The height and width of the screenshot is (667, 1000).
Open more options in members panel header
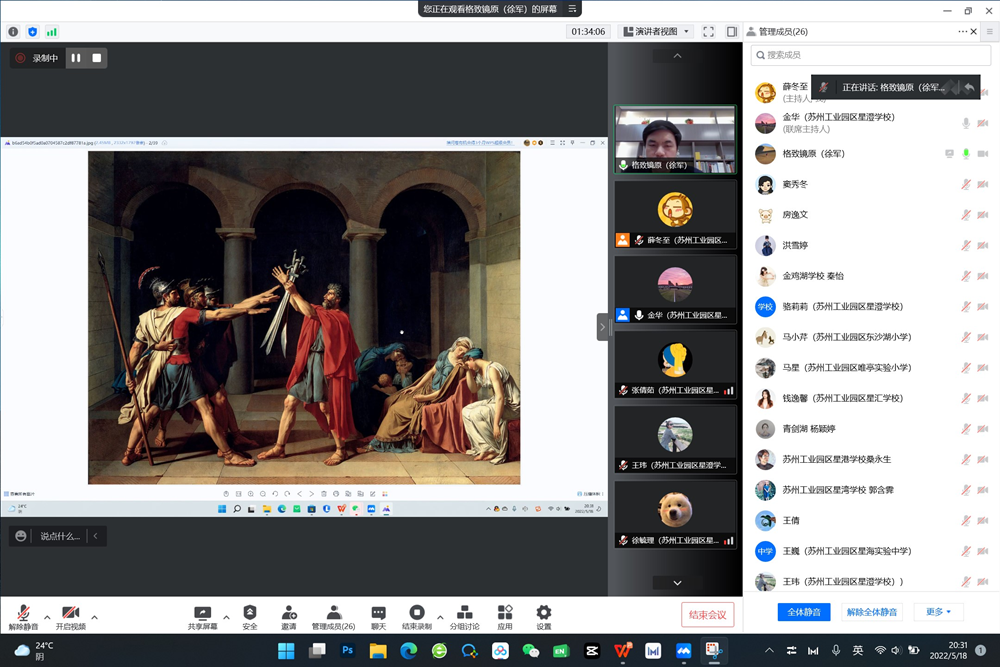[962, 31]
